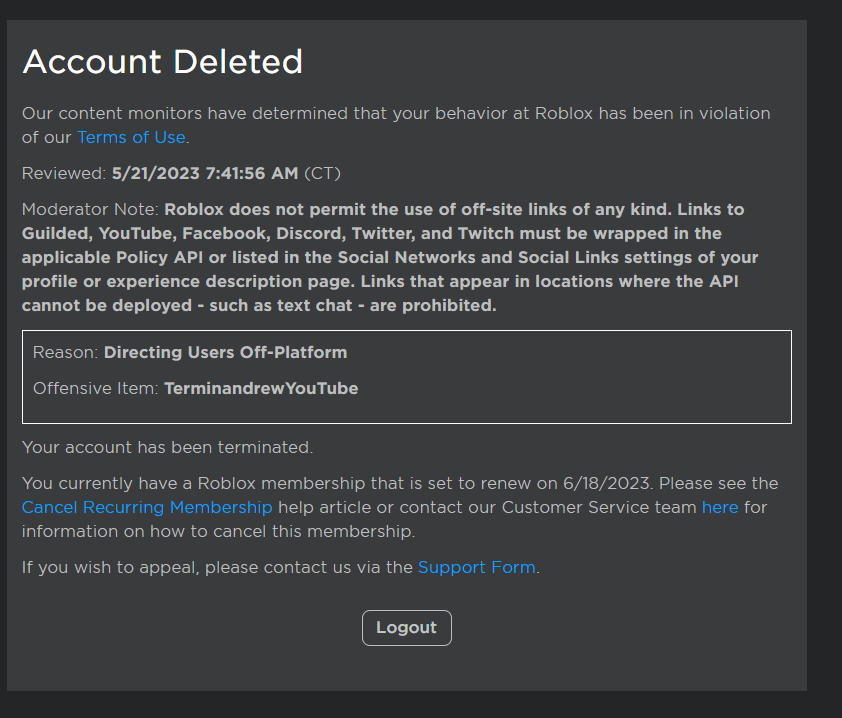This screenshot has width=842, height=718.
Task: Follow the 'here' Customer Service link
Action: pos(720,507)
